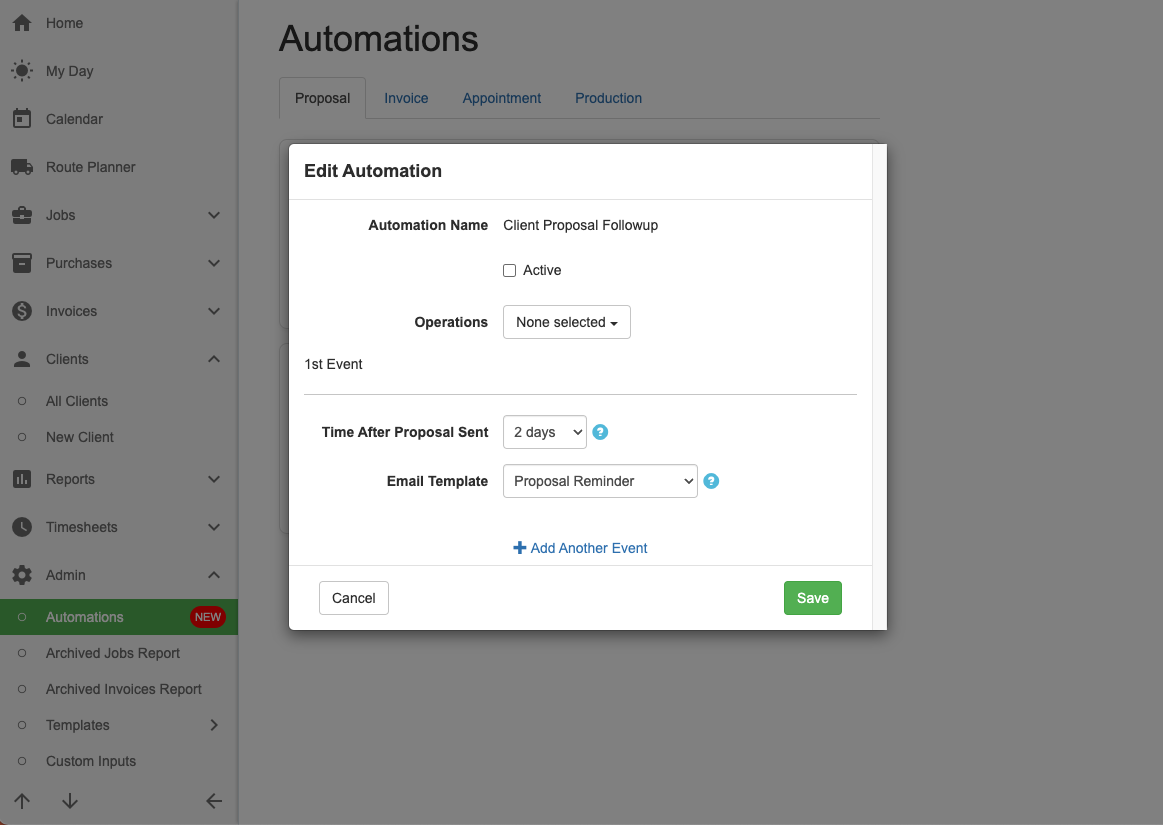Image resolution: width=1163 pixels, height=825 pixels.
Task: Open the 2 days time dropdown
Action: (x=545, y=432)
